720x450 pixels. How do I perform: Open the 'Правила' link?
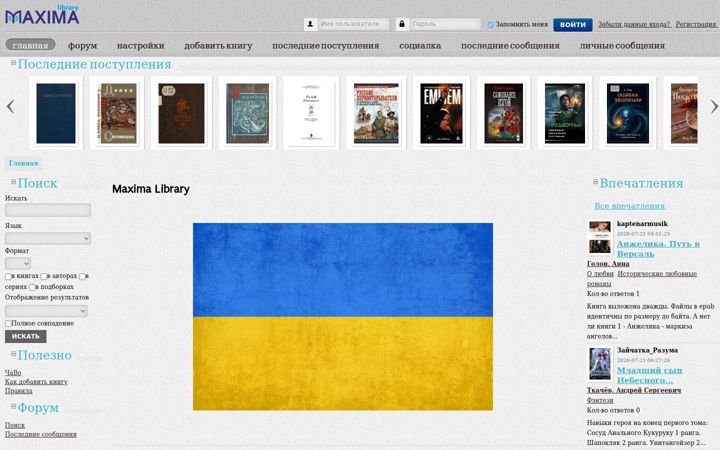tap(18, 391)
